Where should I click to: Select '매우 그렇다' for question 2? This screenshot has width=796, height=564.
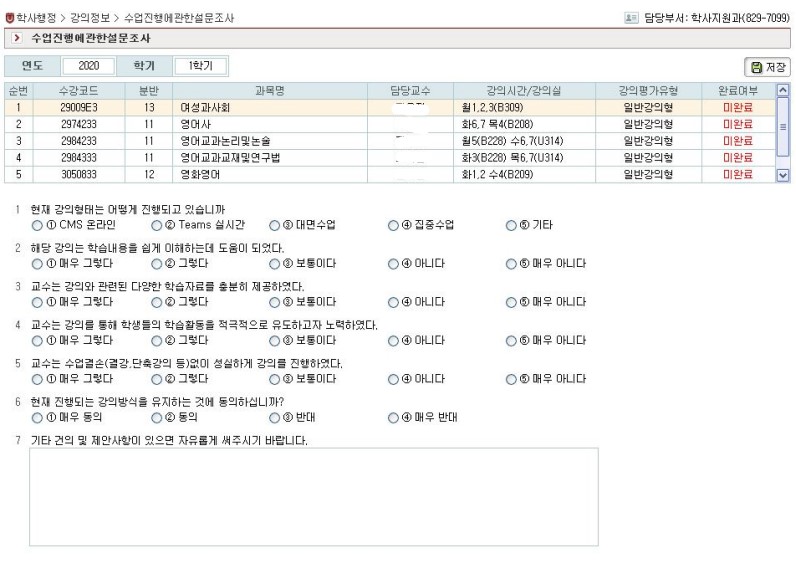click(37, 264)
